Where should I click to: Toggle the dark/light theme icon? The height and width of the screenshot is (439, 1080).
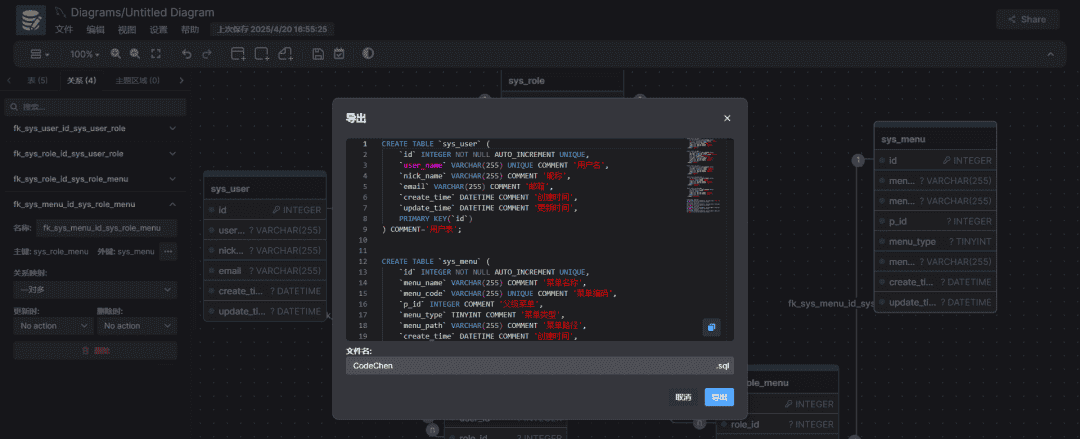pyautogui.click(x=368, y=54)
